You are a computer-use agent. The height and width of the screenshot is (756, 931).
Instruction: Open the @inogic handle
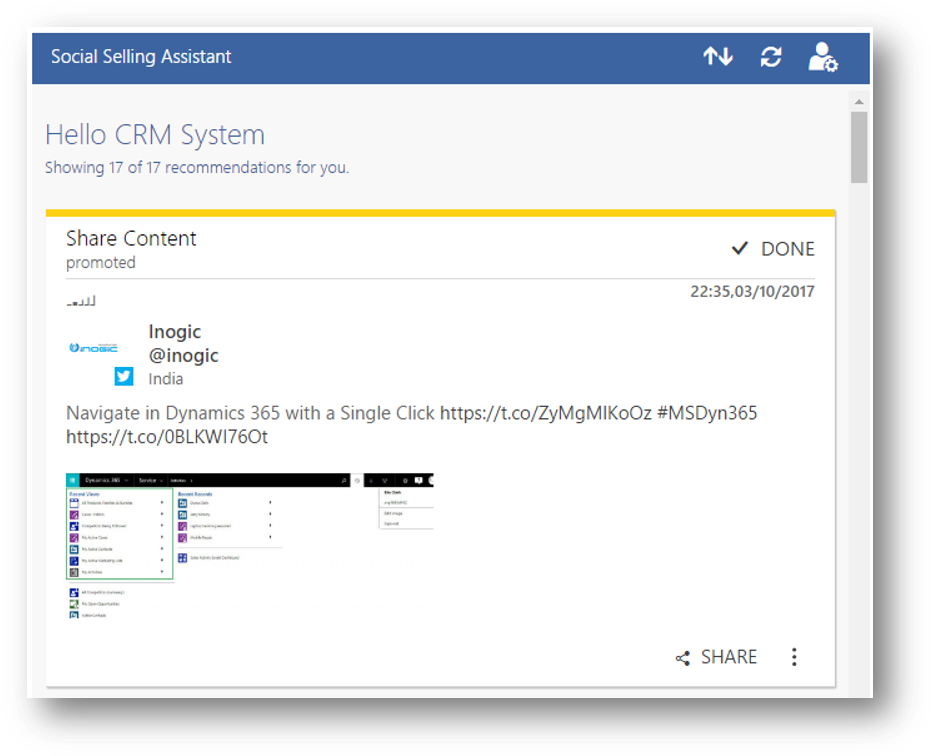tap(183, 355)
